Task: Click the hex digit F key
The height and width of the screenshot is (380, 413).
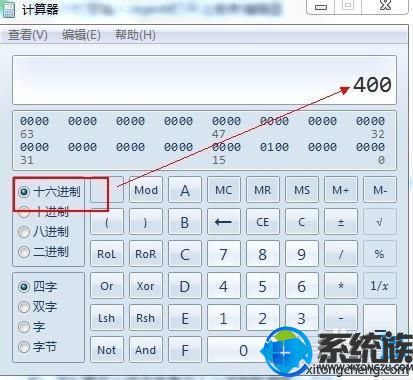Action: pyautogui.click(x=185, y=350)
